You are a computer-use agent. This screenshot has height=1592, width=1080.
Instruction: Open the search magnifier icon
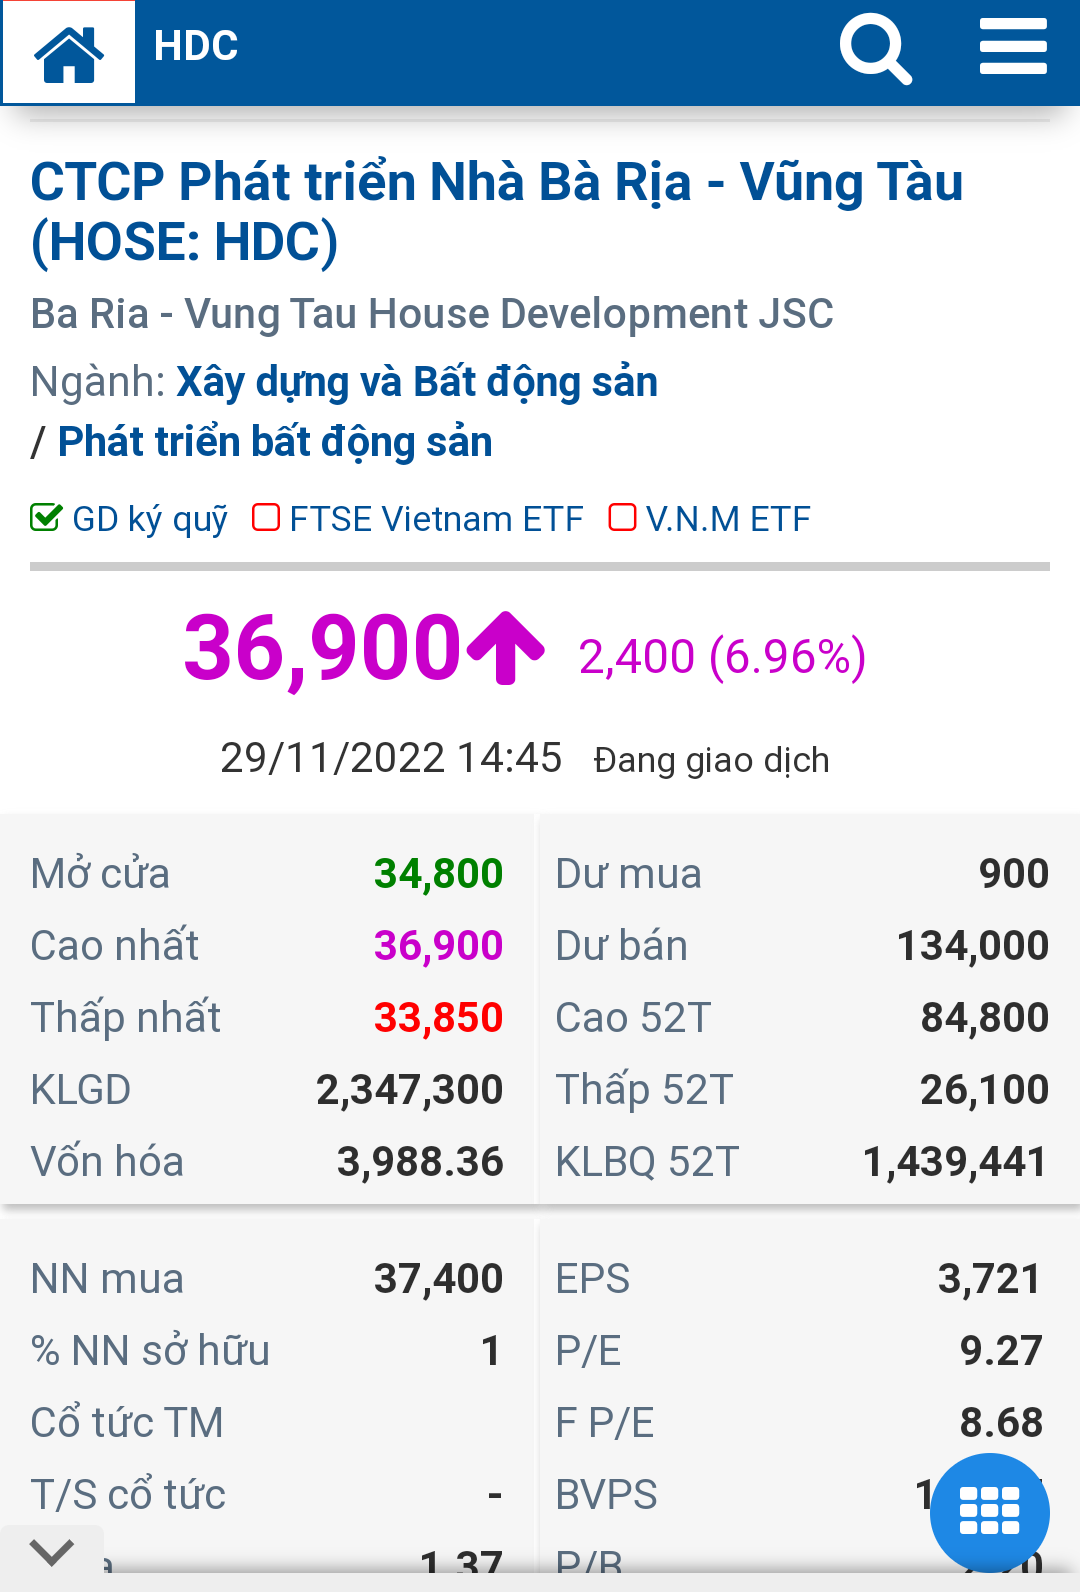click(x=875, y=49)
